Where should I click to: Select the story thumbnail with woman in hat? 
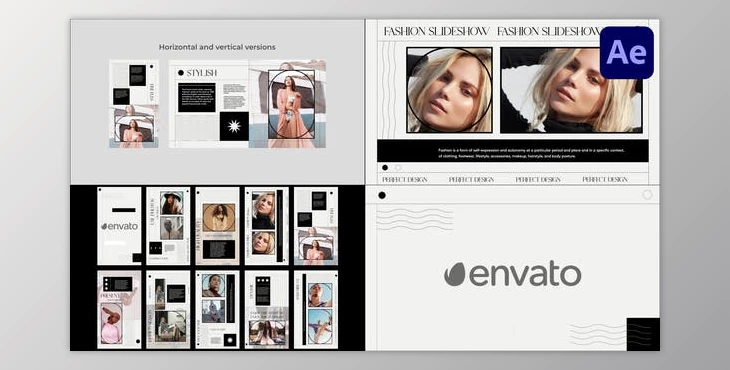click(x=168, y=226)
